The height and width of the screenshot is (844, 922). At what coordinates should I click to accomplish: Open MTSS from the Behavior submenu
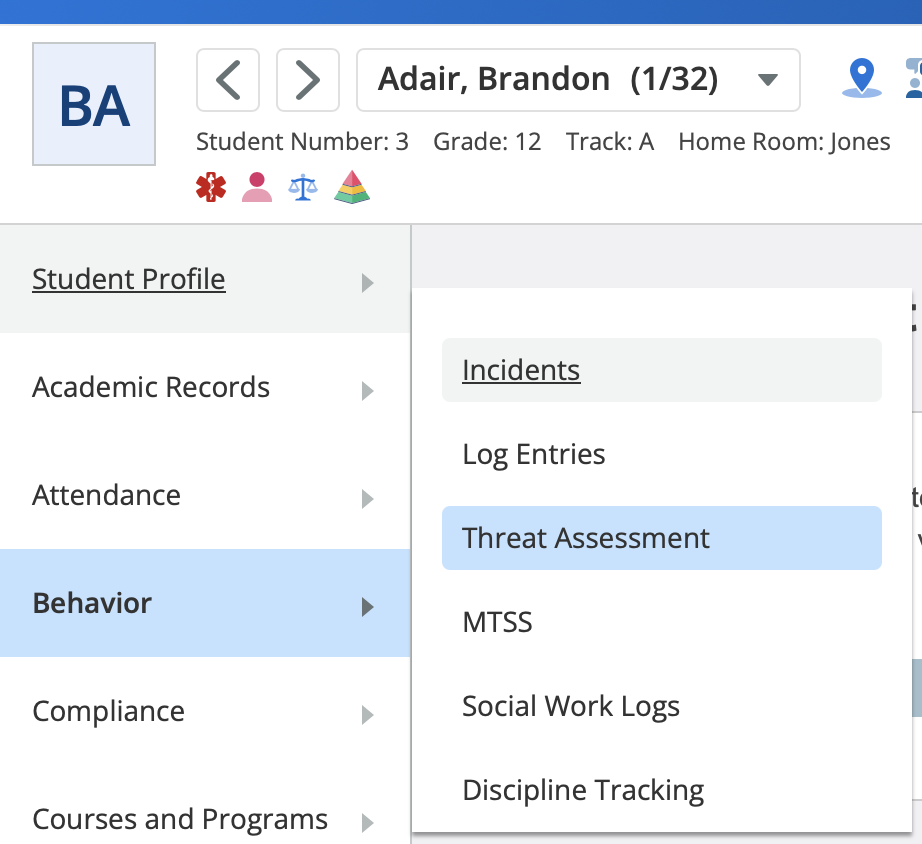click(662, 622)
